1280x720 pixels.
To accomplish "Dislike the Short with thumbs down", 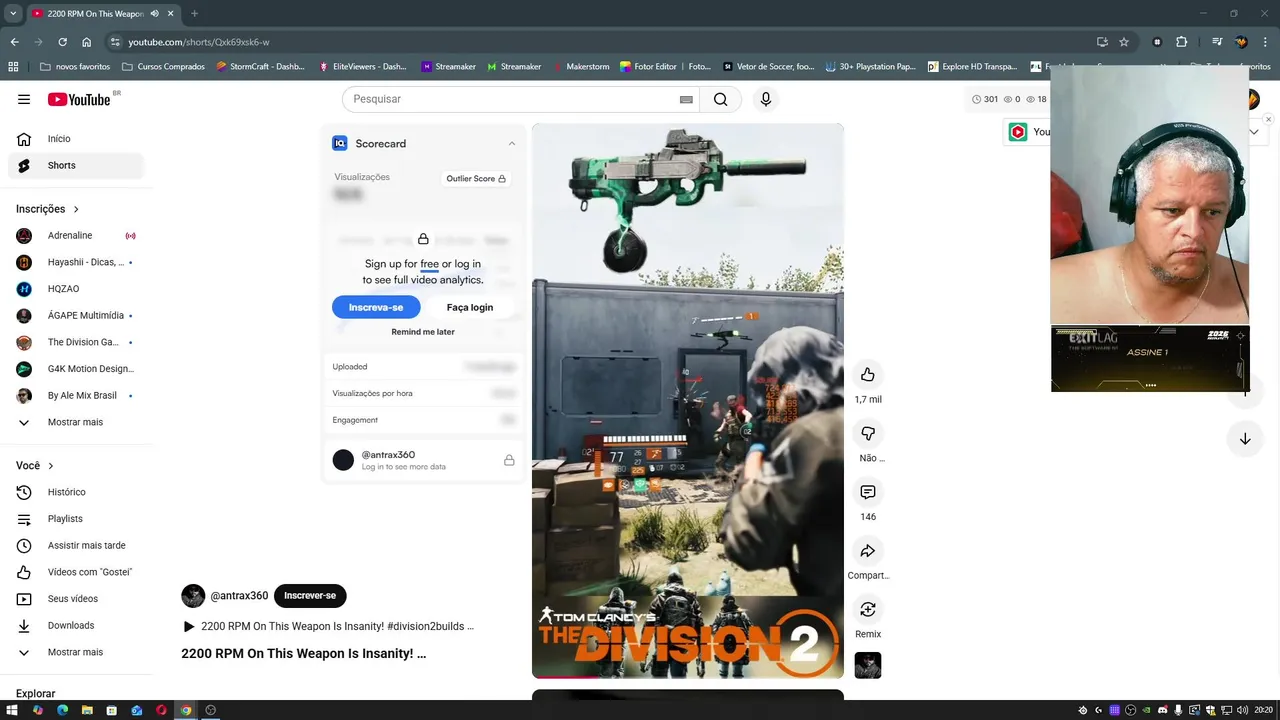I will (868, 433).
